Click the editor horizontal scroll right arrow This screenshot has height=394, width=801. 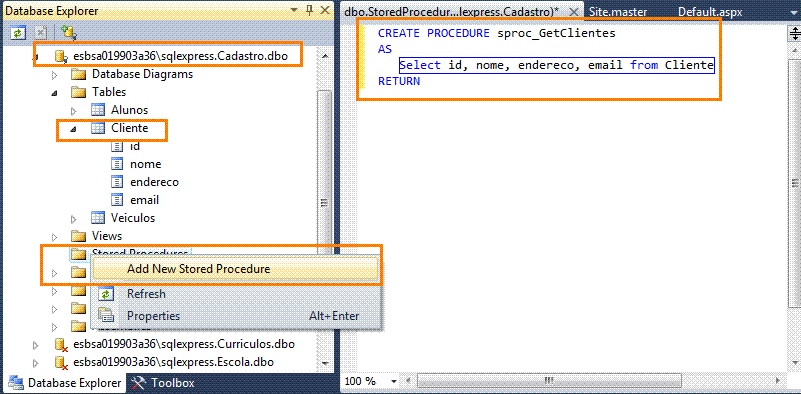(x=779, y=381)
